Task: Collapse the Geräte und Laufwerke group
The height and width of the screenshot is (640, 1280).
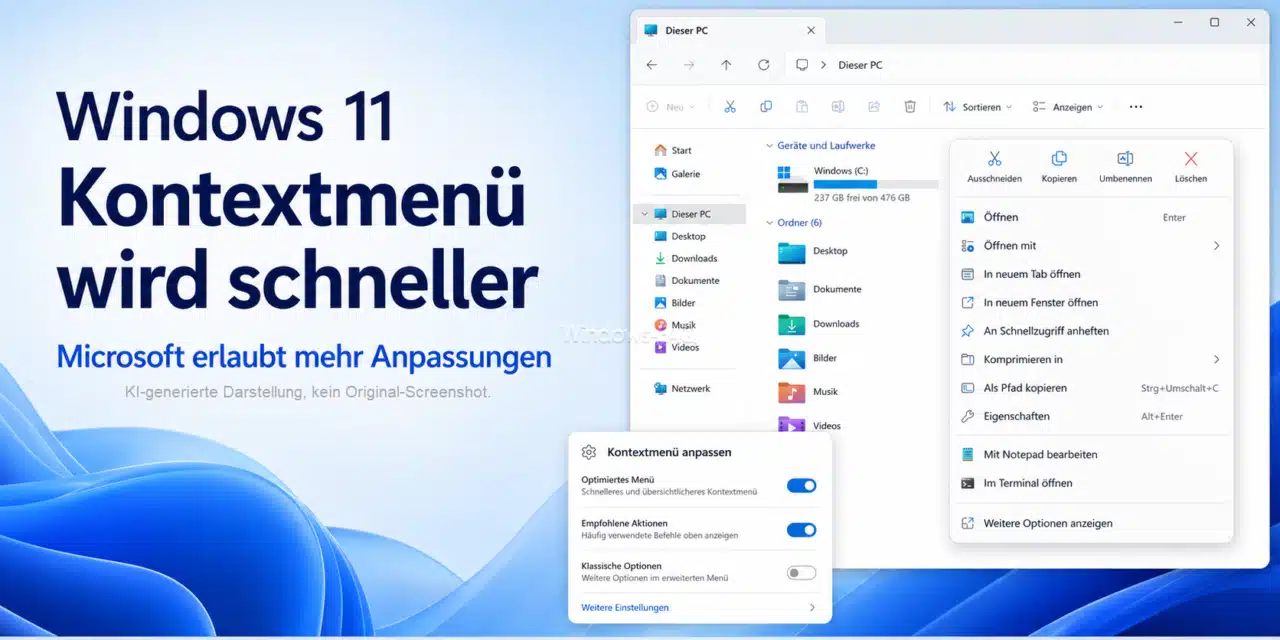Action: pyautogui.click(x=769, y=146)
